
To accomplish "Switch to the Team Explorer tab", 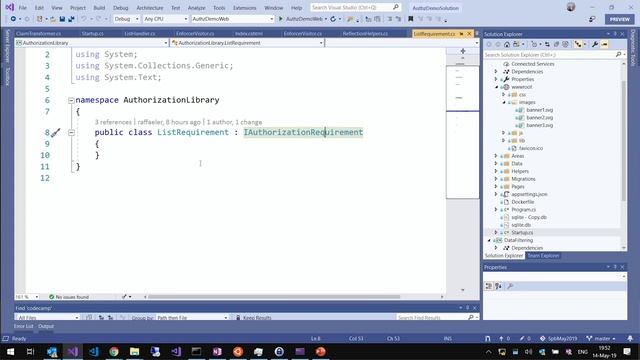I will 543,256.
